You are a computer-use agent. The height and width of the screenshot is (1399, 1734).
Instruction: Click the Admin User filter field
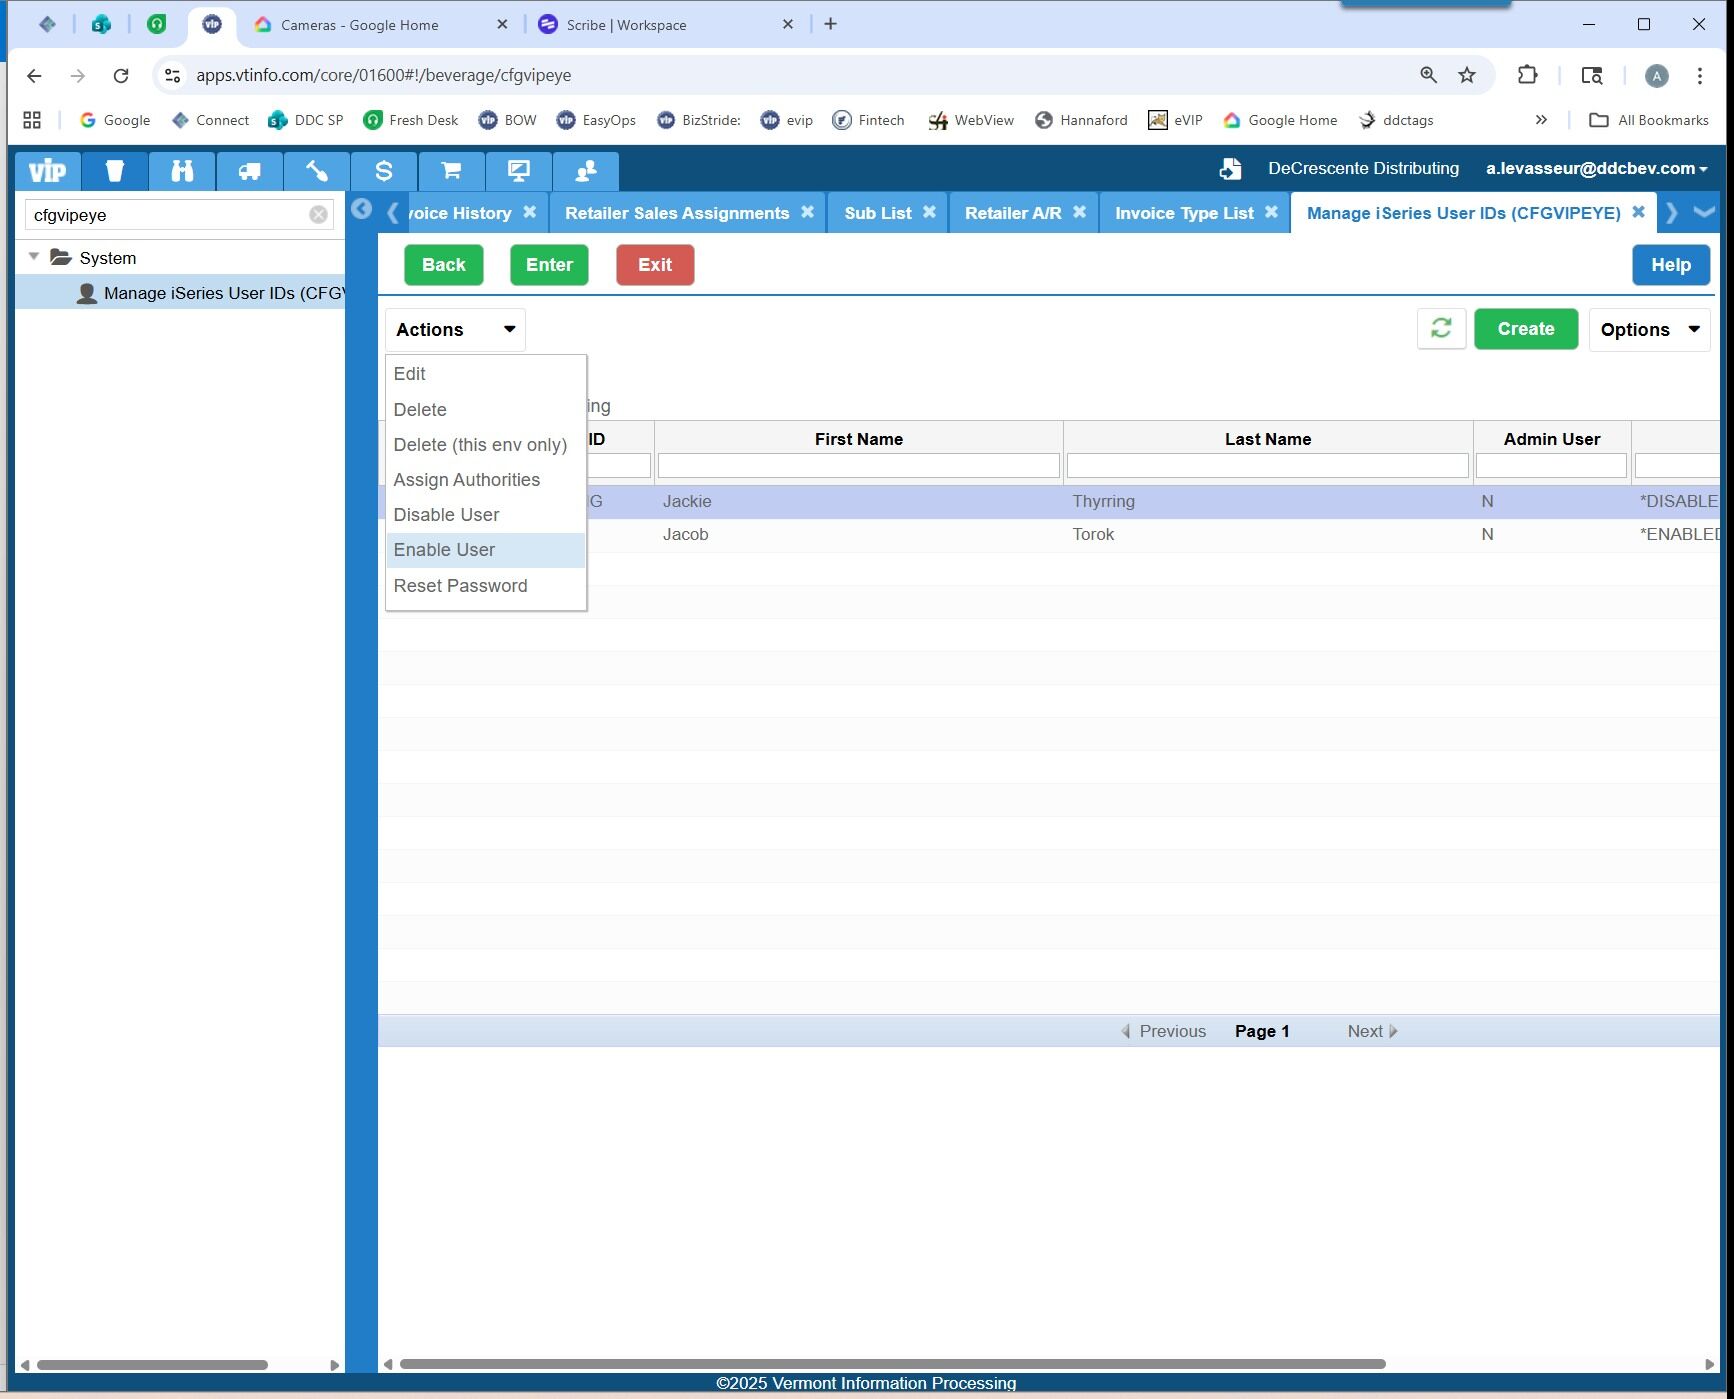(x=1552, y=466)
